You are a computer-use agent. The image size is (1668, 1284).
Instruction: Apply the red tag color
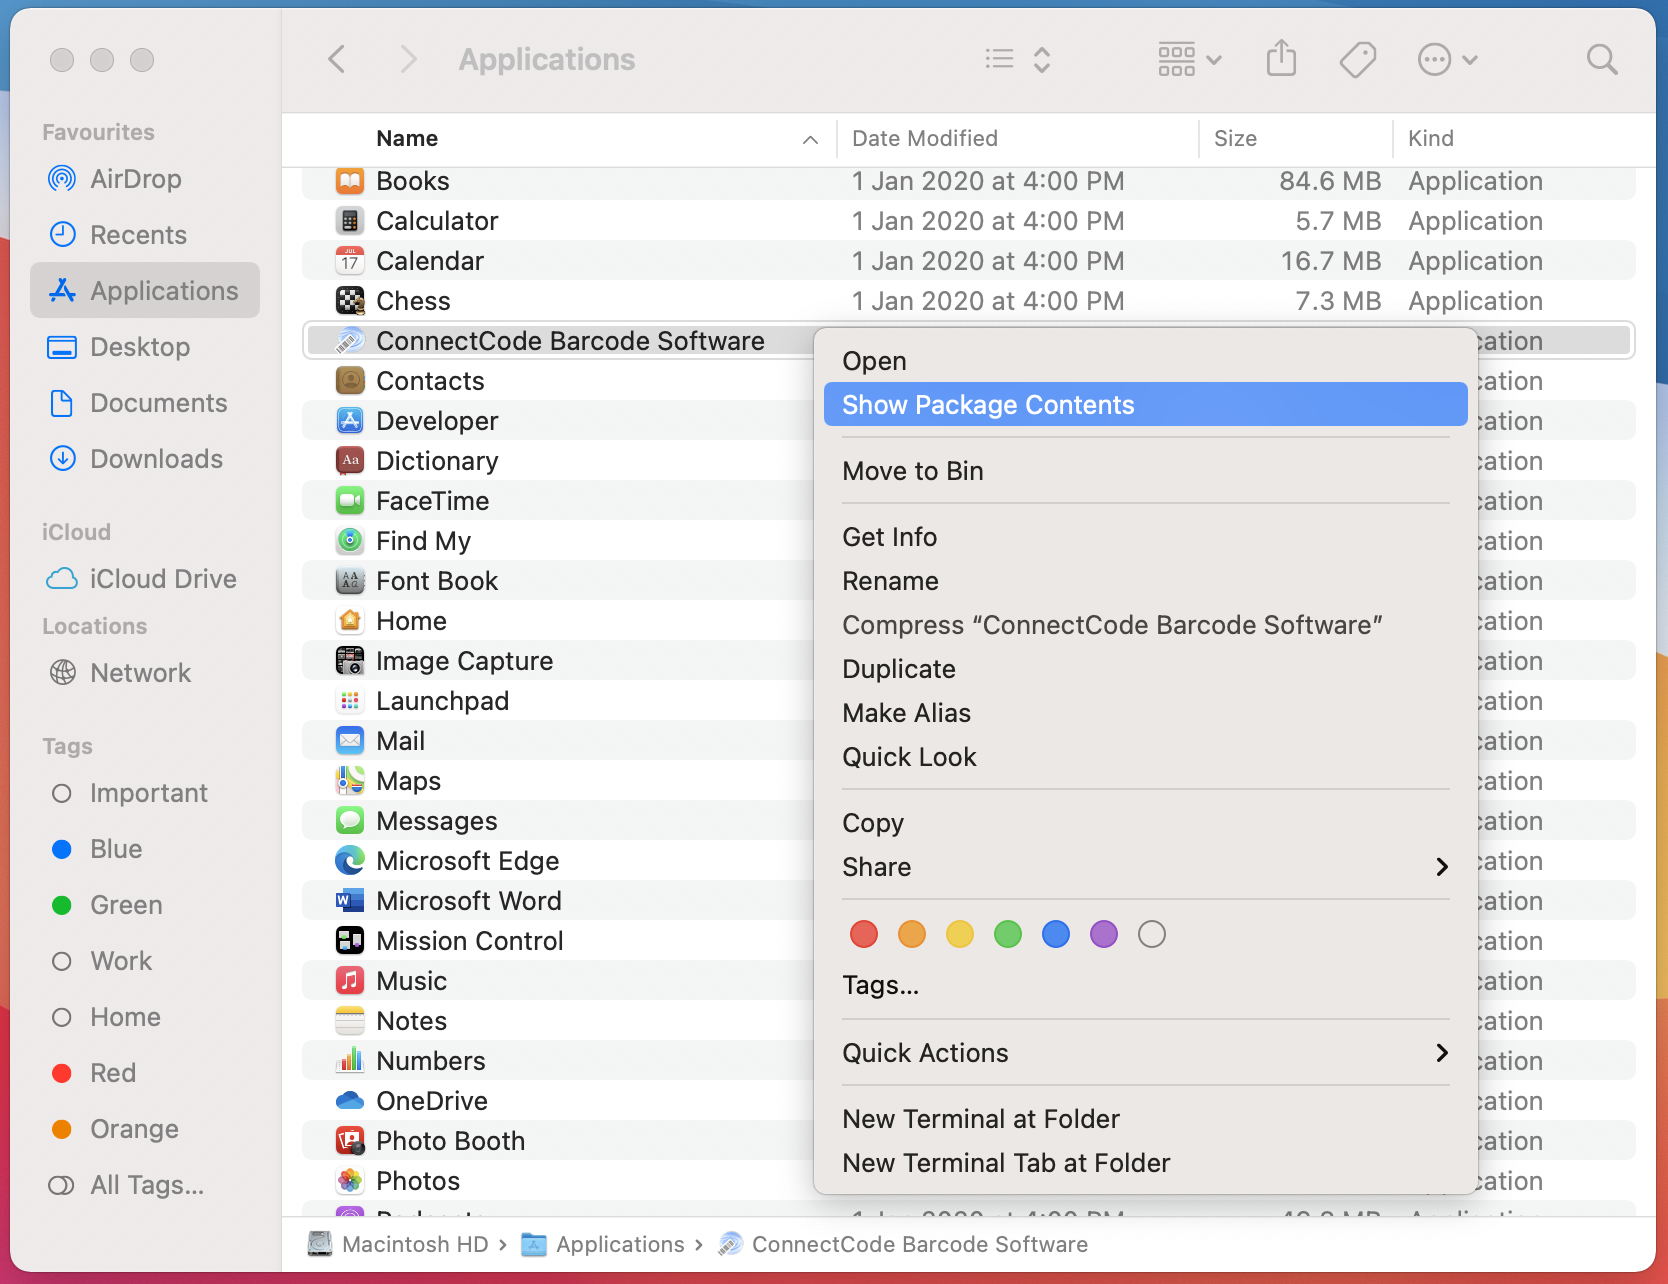[864, 934]
